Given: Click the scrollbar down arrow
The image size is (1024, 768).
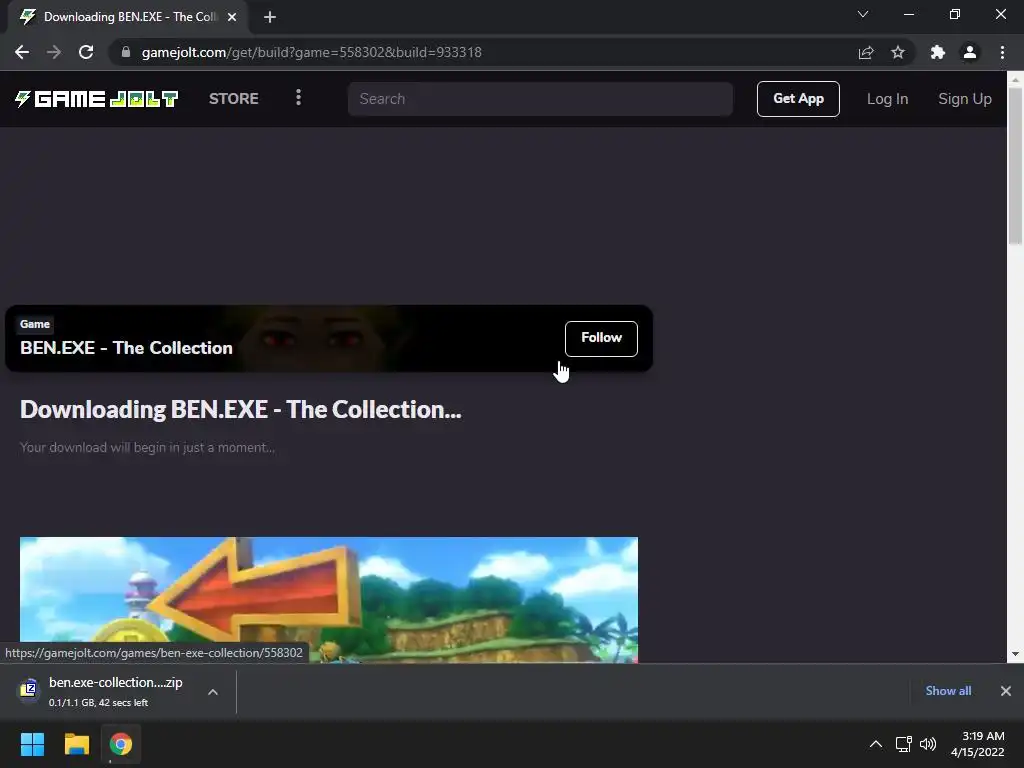Looking at the screenshot, I should point(1015,654).
